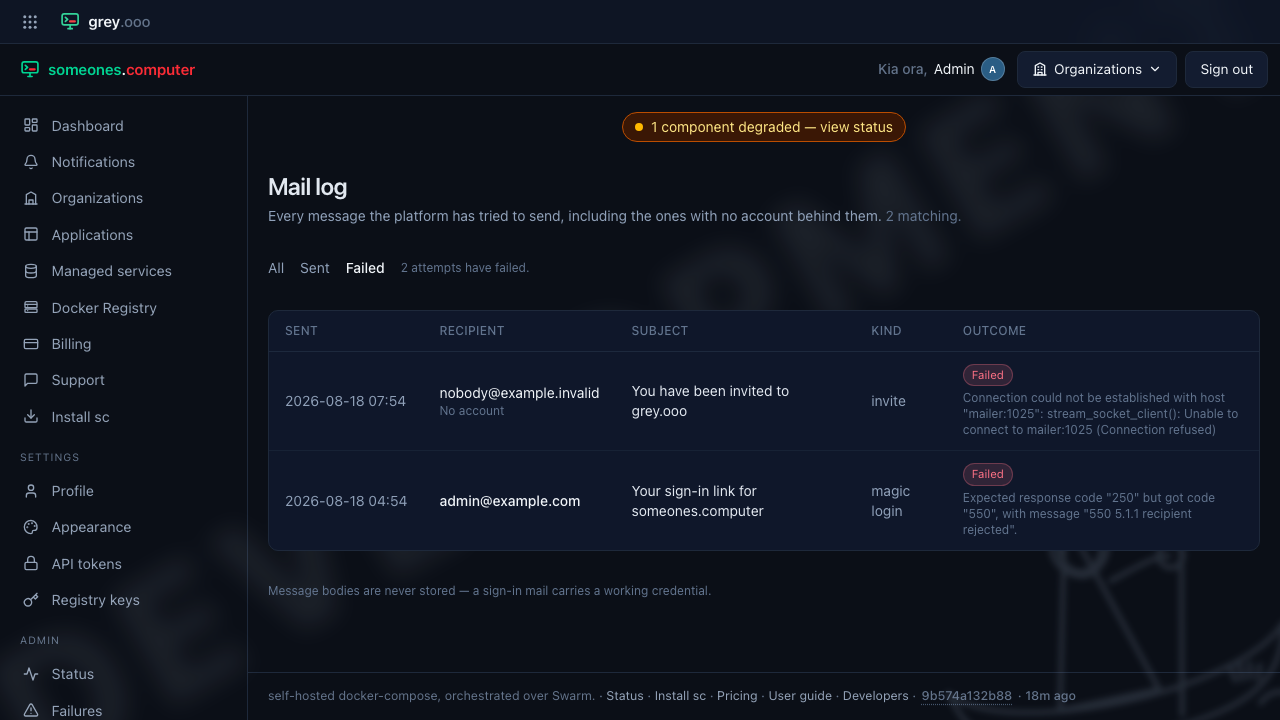Viewport: 1280px width, 720px height.
Task: Select the Failed filter tab
Action: pos(365,268)
